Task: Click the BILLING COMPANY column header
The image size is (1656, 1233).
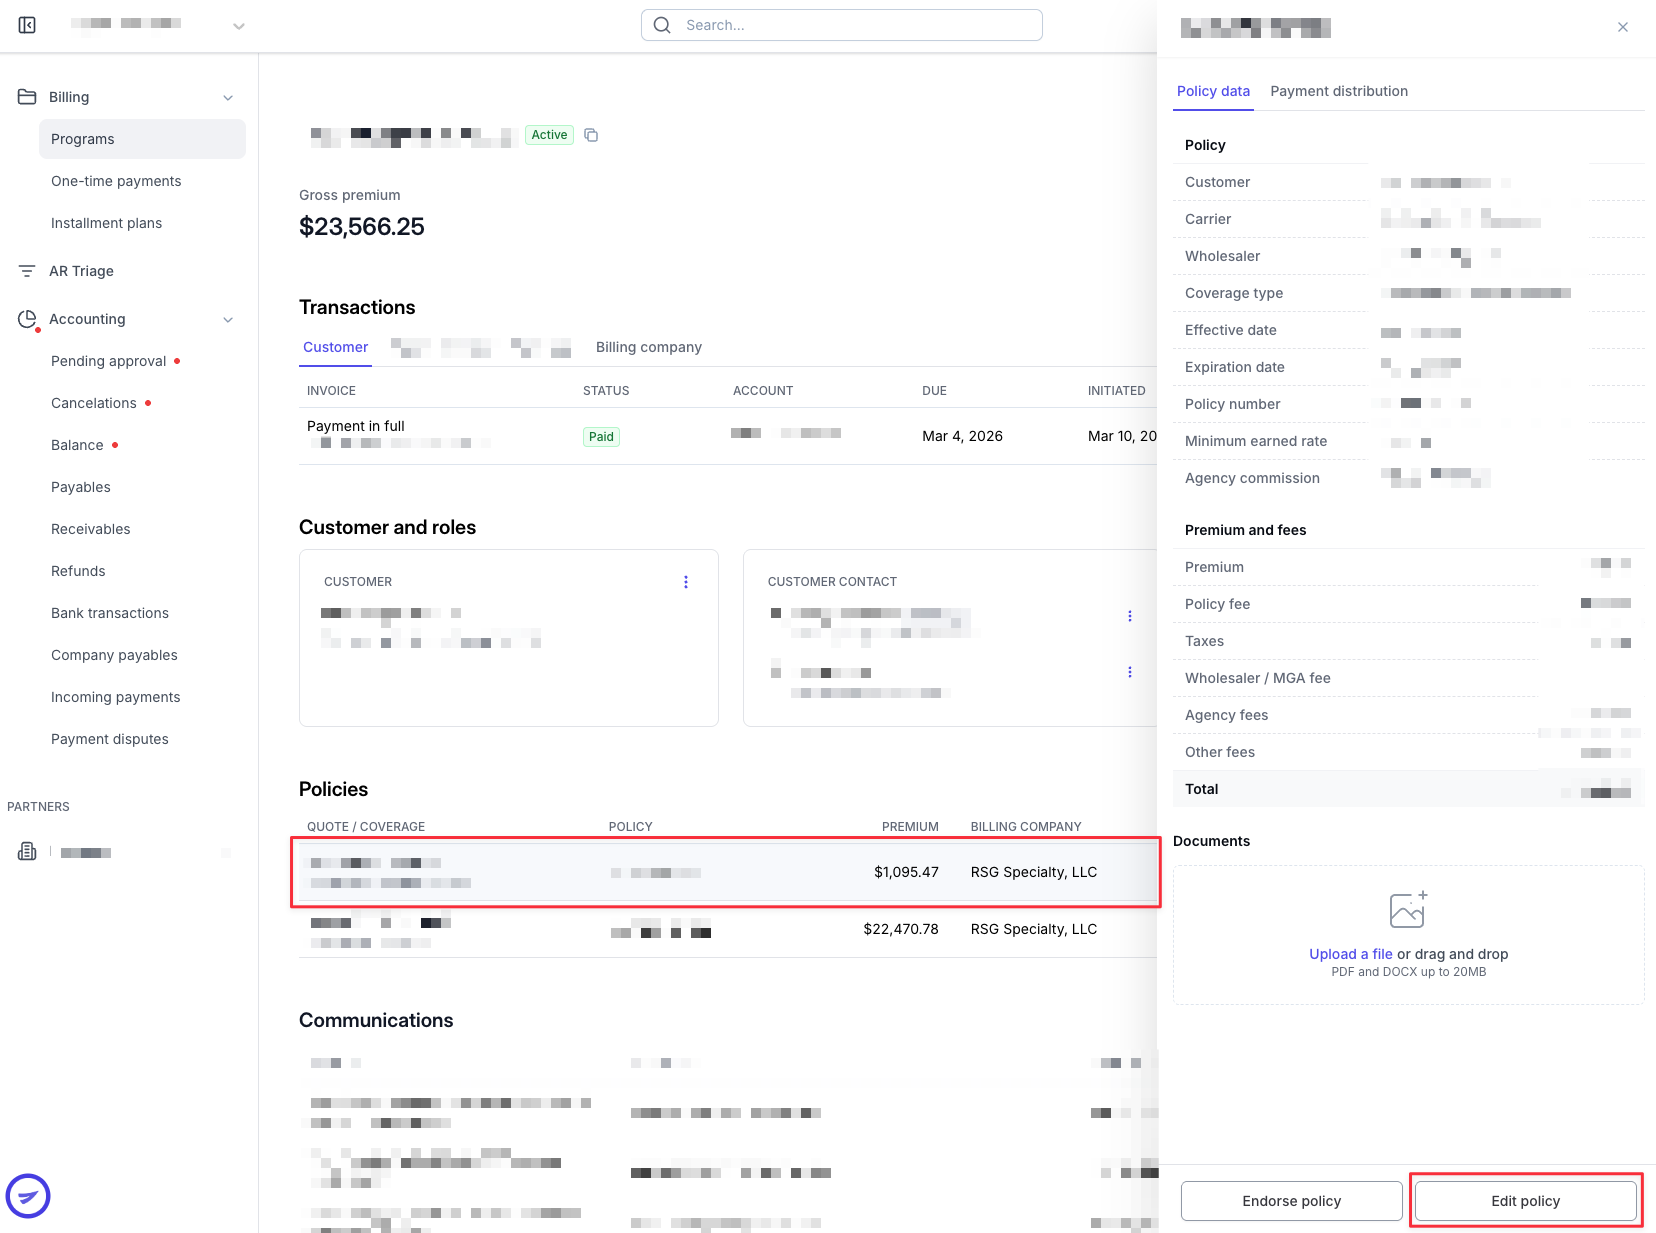Action: pos(1026,827)
